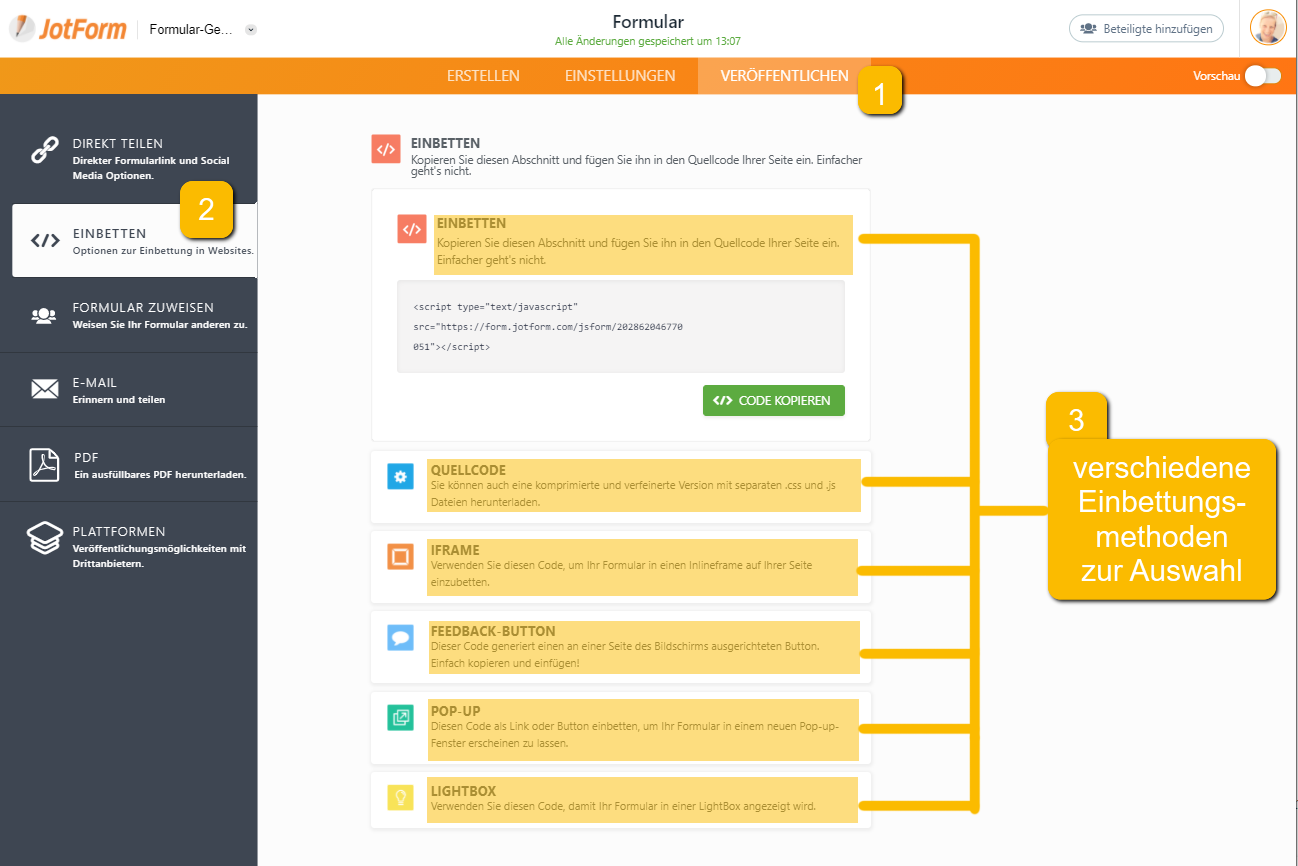This screenshot has width=1298, height=866.
Task: Expand the POP-UP embedding option
Action: pos(621,728)
